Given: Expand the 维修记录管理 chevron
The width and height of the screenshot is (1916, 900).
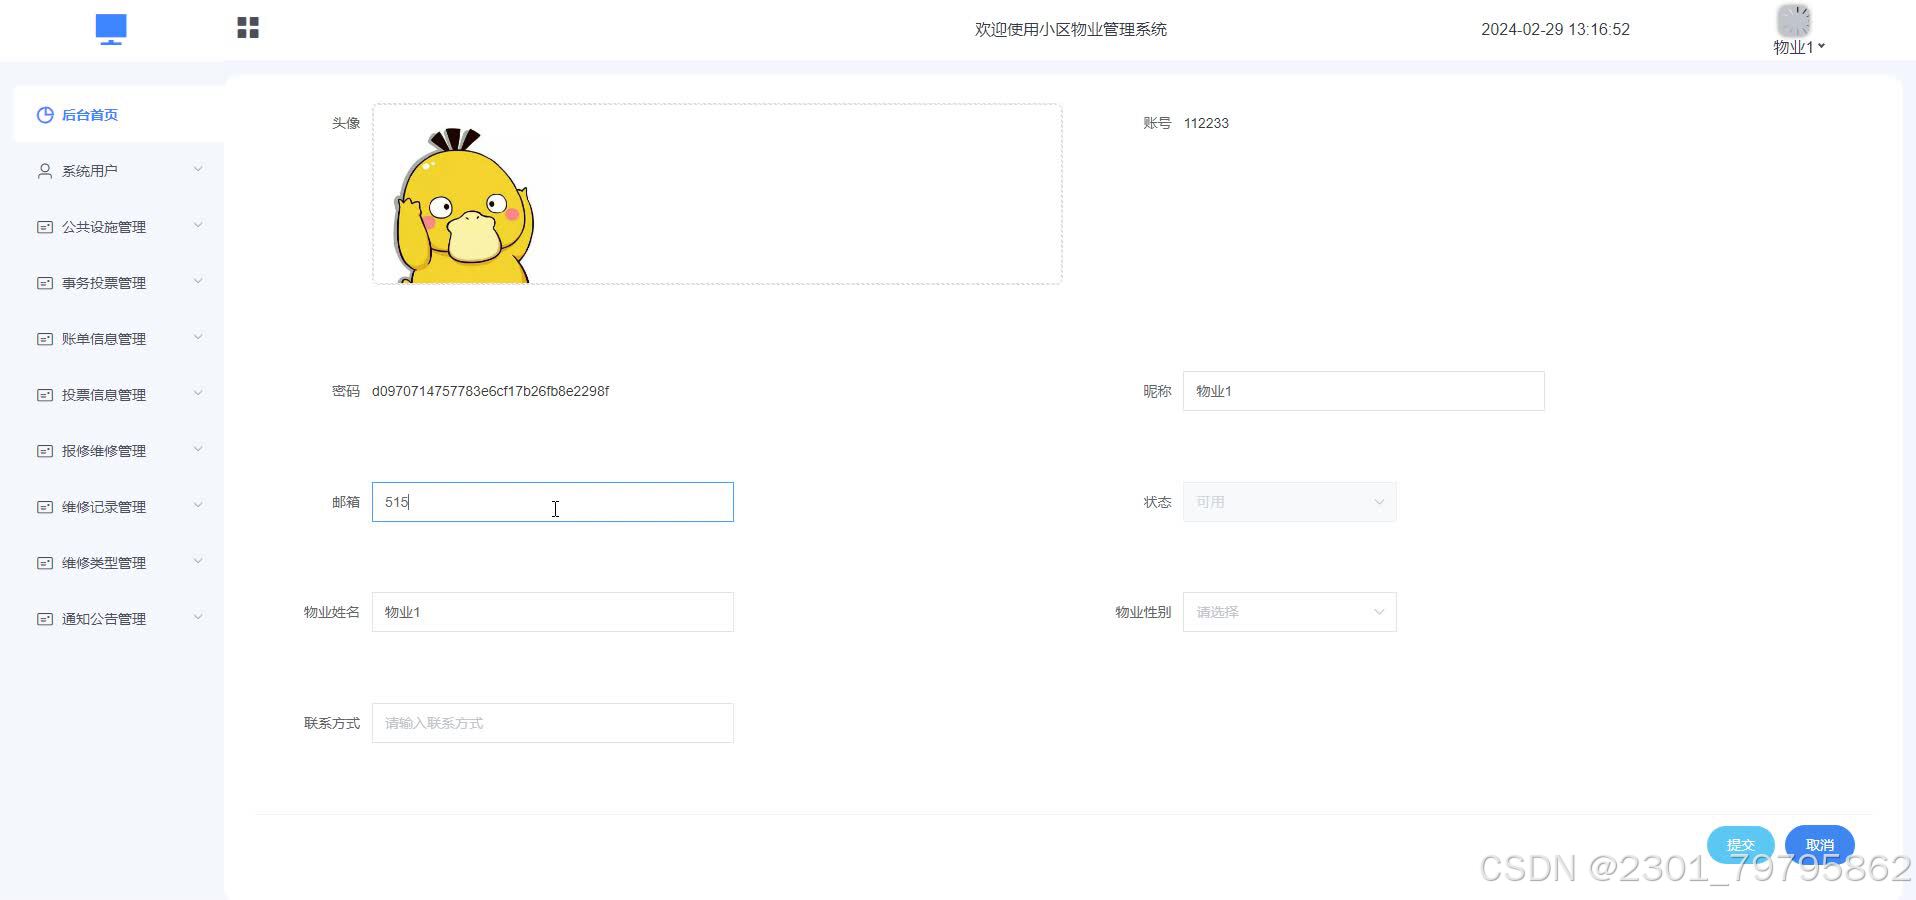Looking at the screenshot, I should pos(198,505).
